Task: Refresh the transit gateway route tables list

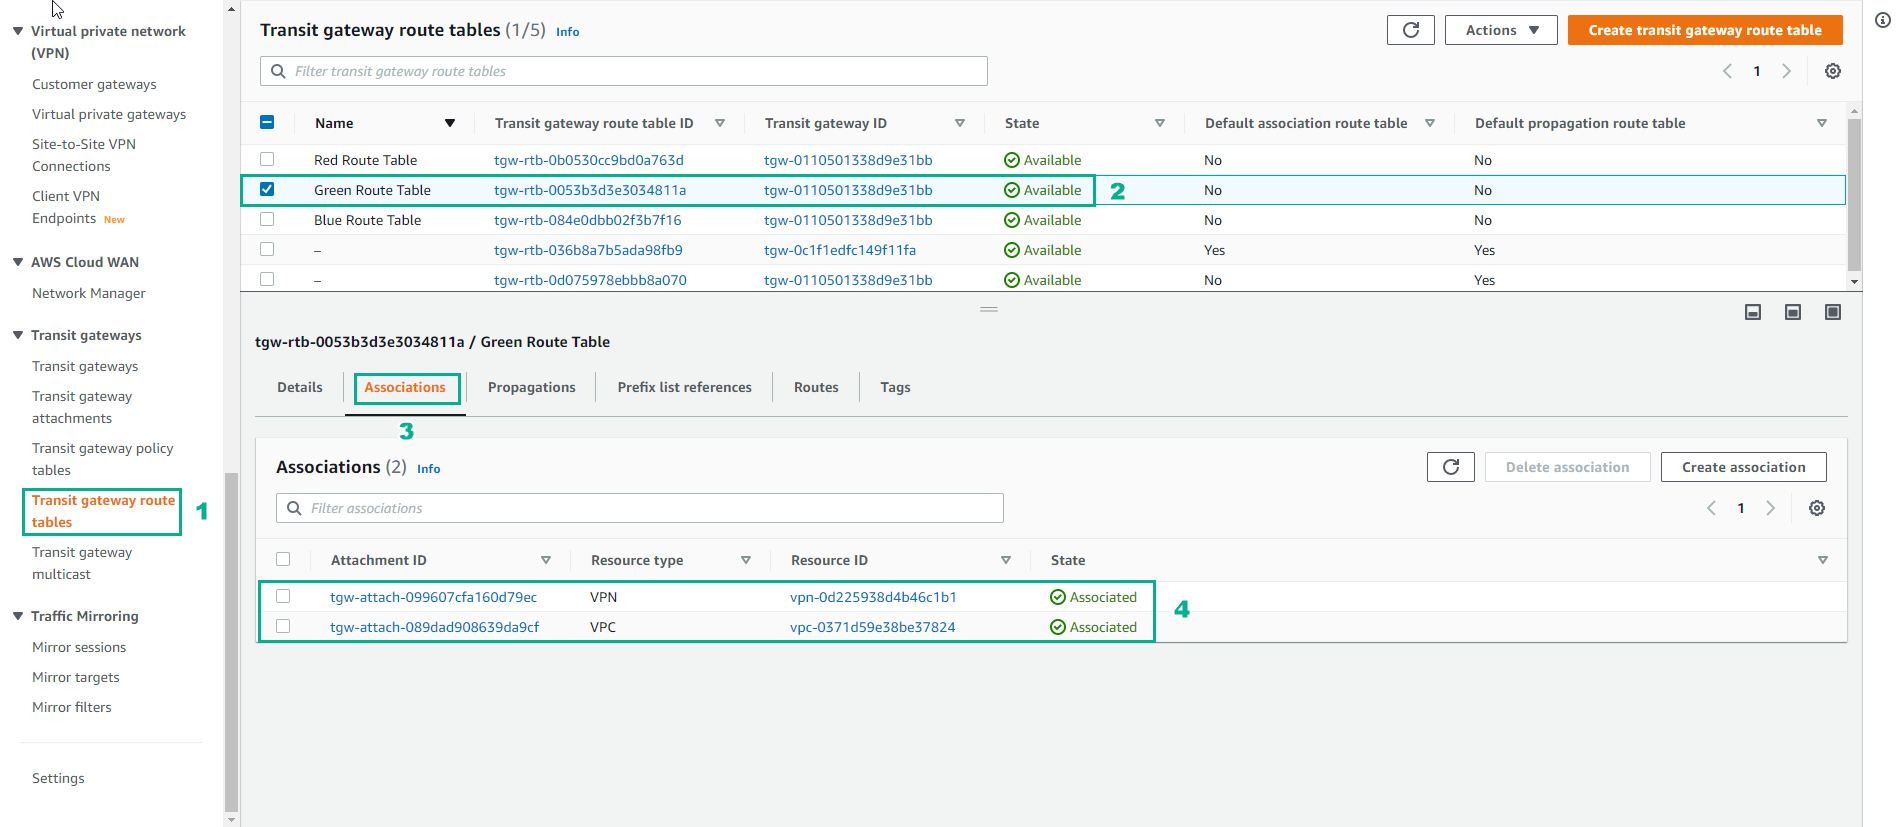Action: pyautogui.click(x=1410, y=30)
